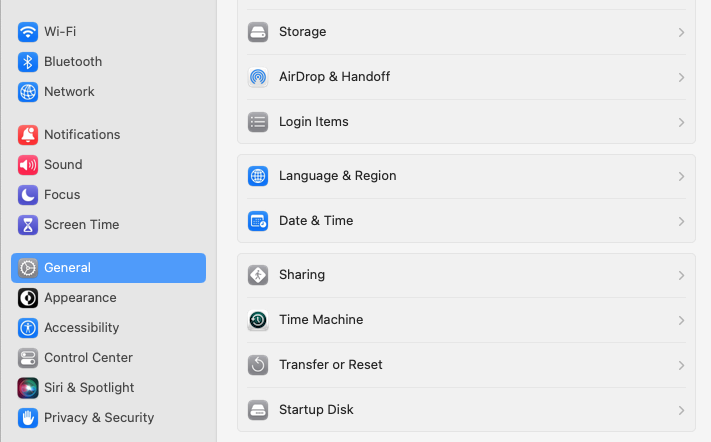Open Language & Region settings
Viewport: 711px width, 442px height.
(x=337, y=176)
